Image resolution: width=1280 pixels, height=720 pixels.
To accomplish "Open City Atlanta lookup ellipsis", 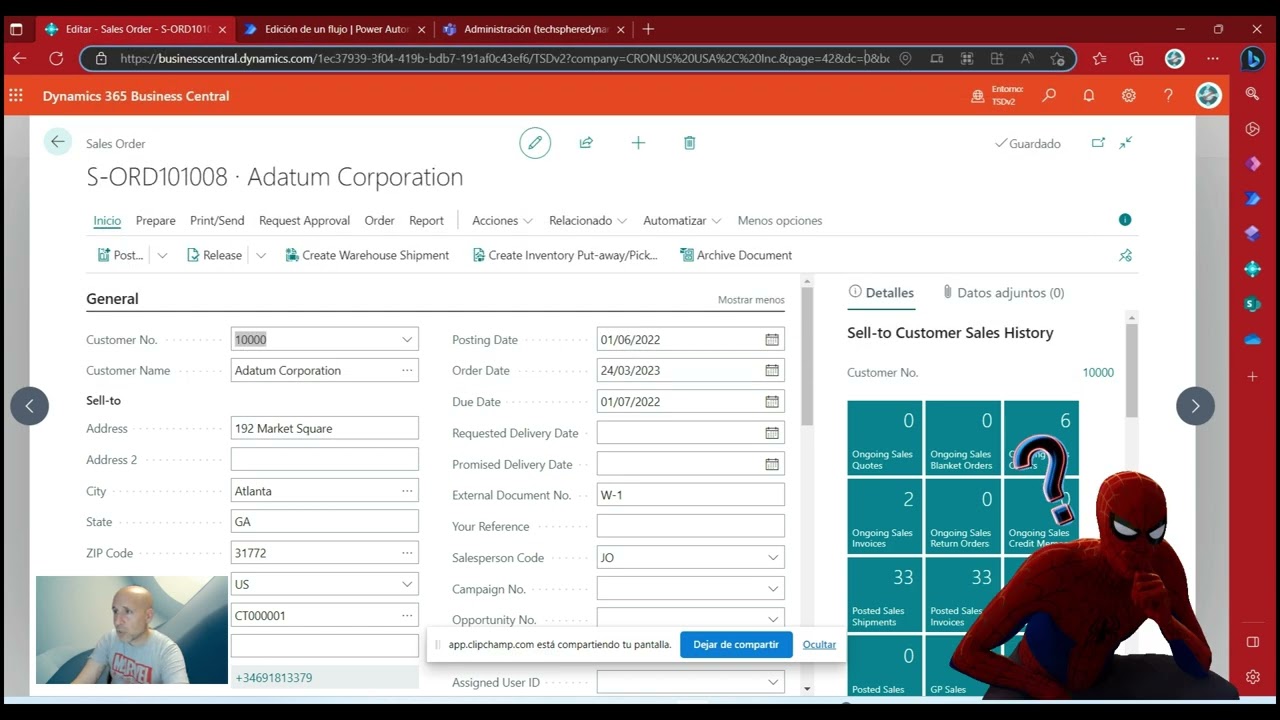I will [407, 491].
